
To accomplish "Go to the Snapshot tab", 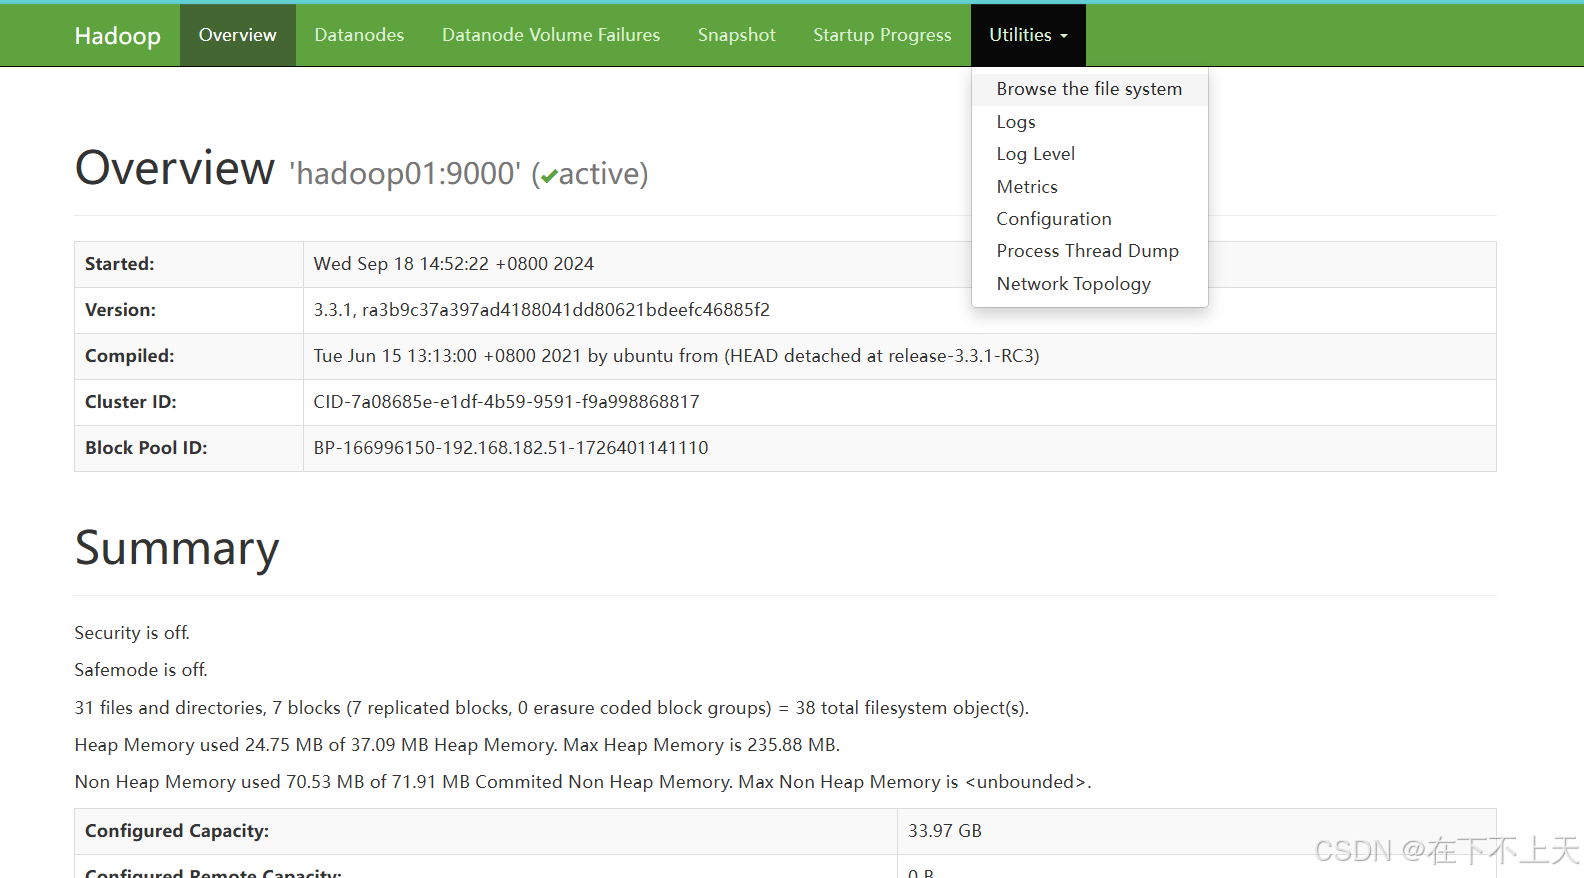I will [736, 35].
